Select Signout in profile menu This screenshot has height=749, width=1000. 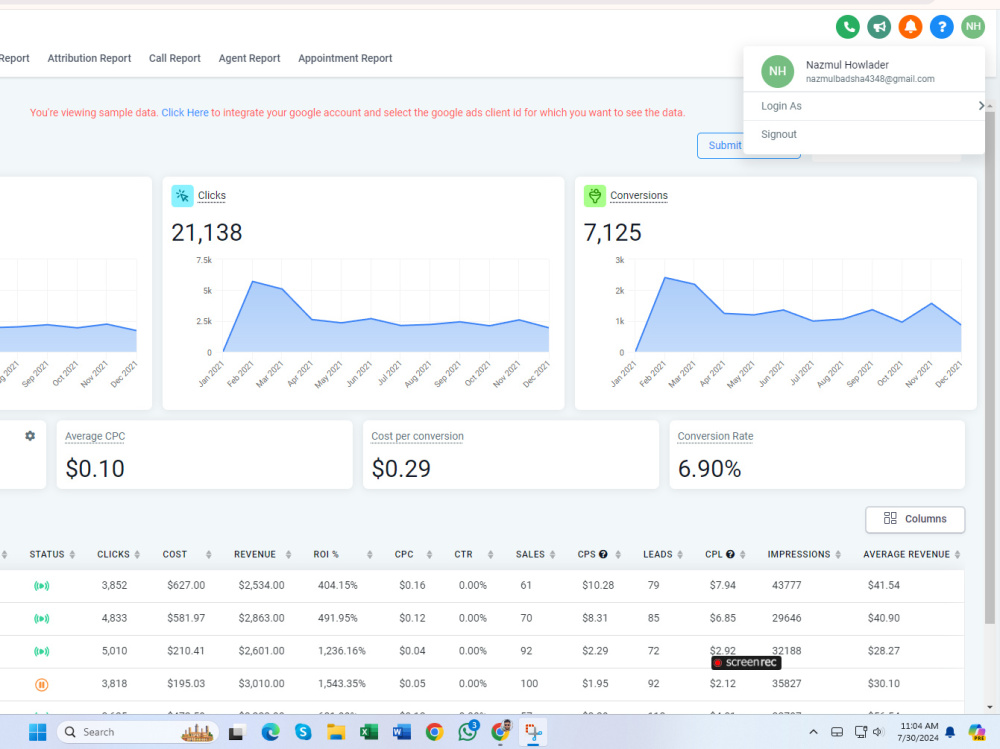click(864, 135)
